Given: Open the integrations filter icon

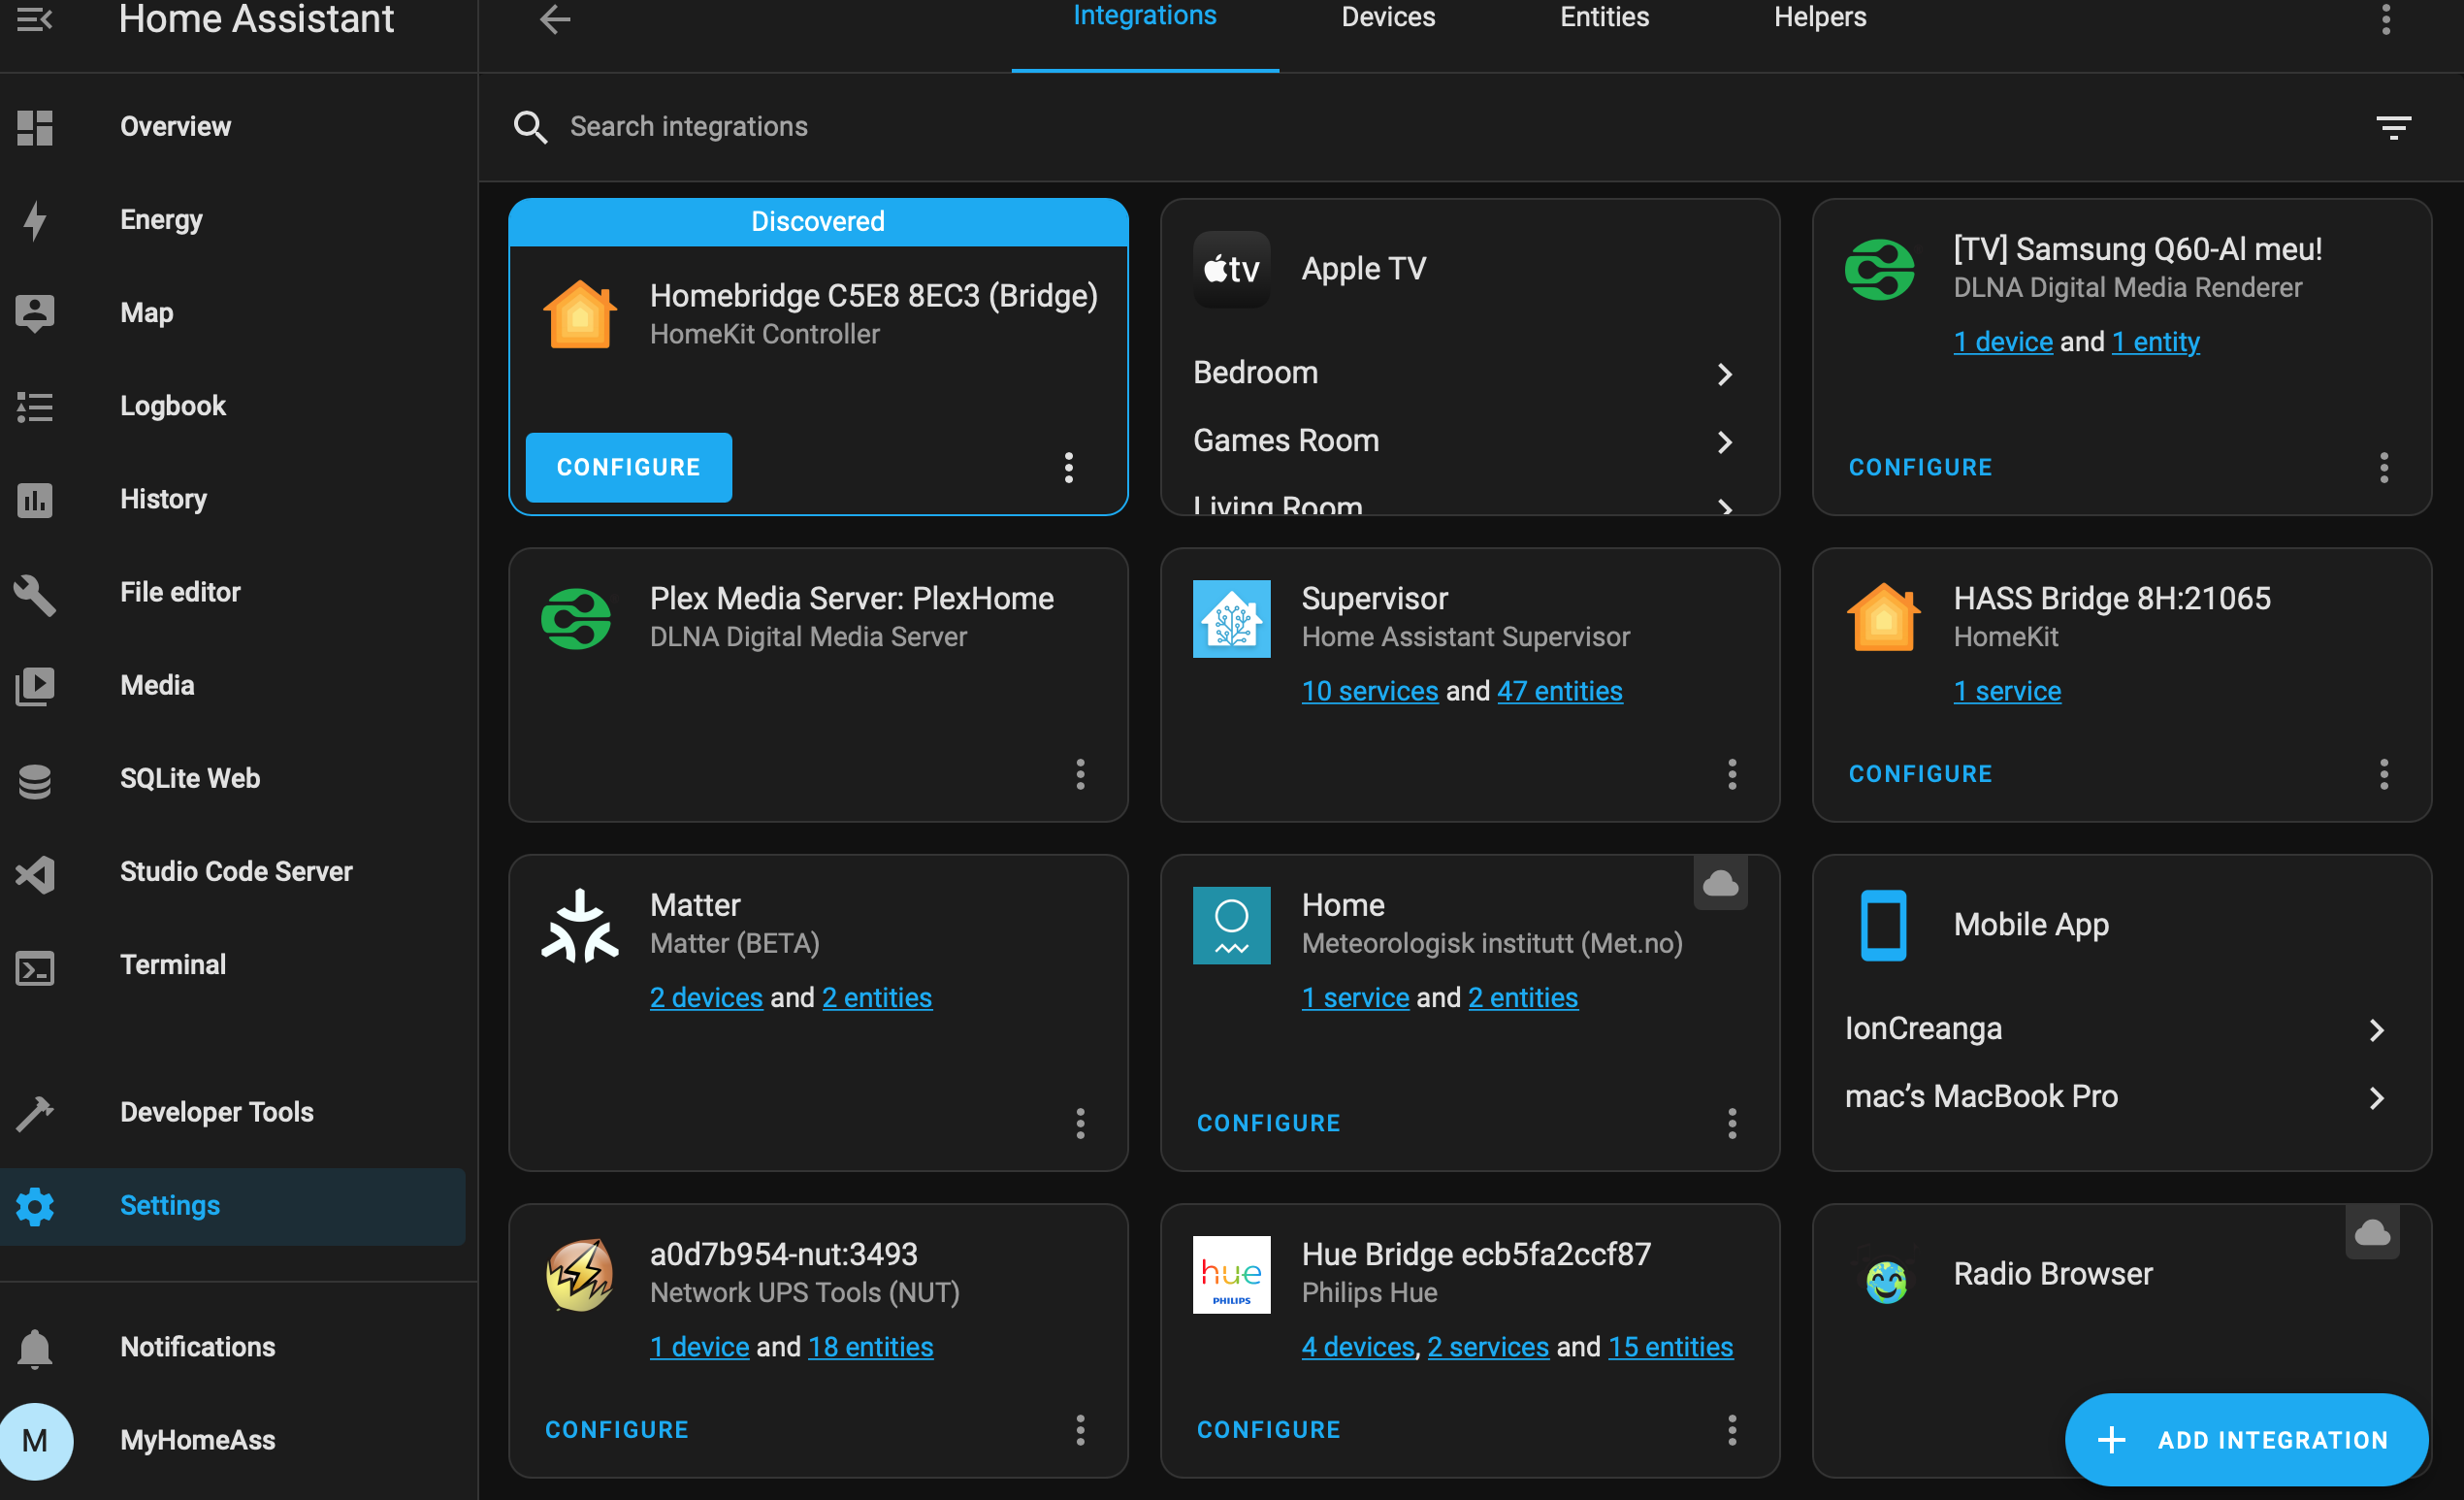Looking at the screenshot, I should coord(2393,127).
